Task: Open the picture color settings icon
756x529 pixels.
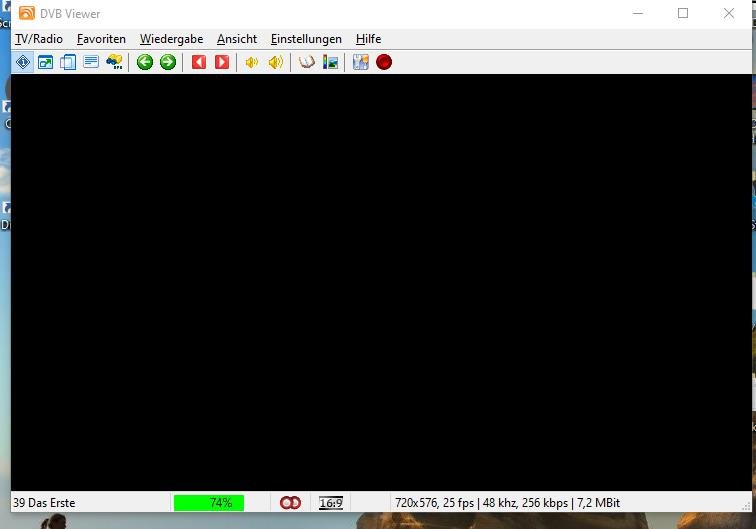Action: click(330, 62)
